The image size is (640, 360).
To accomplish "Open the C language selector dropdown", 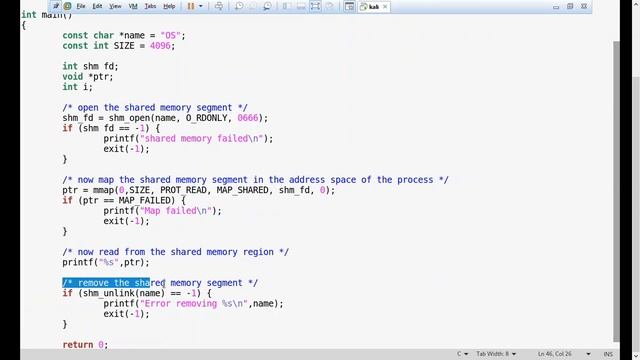I will pos(462,354).
